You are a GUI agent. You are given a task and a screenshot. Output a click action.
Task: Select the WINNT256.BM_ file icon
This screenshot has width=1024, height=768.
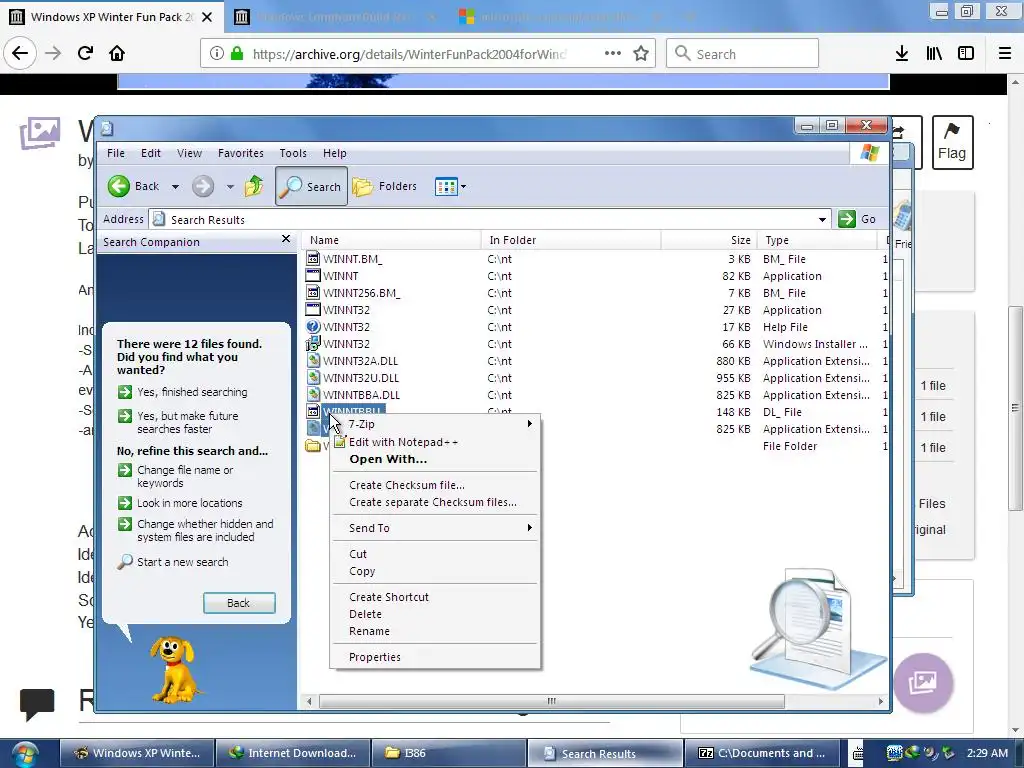(313, 293)
